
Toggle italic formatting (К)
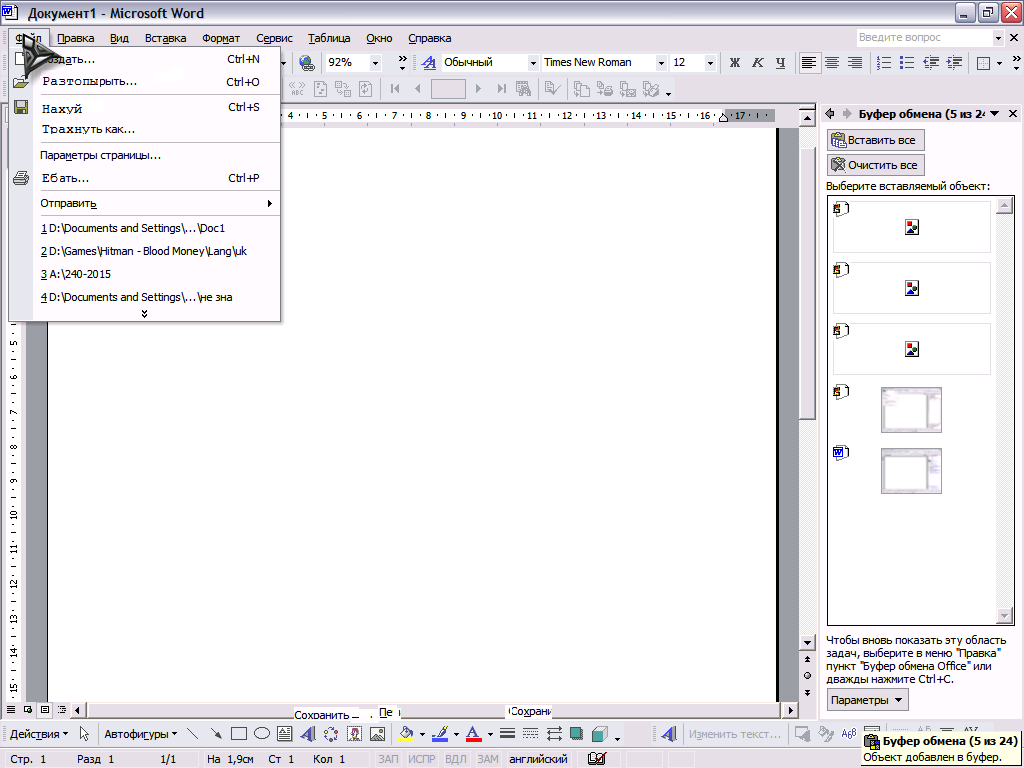[x=758, y=63]
